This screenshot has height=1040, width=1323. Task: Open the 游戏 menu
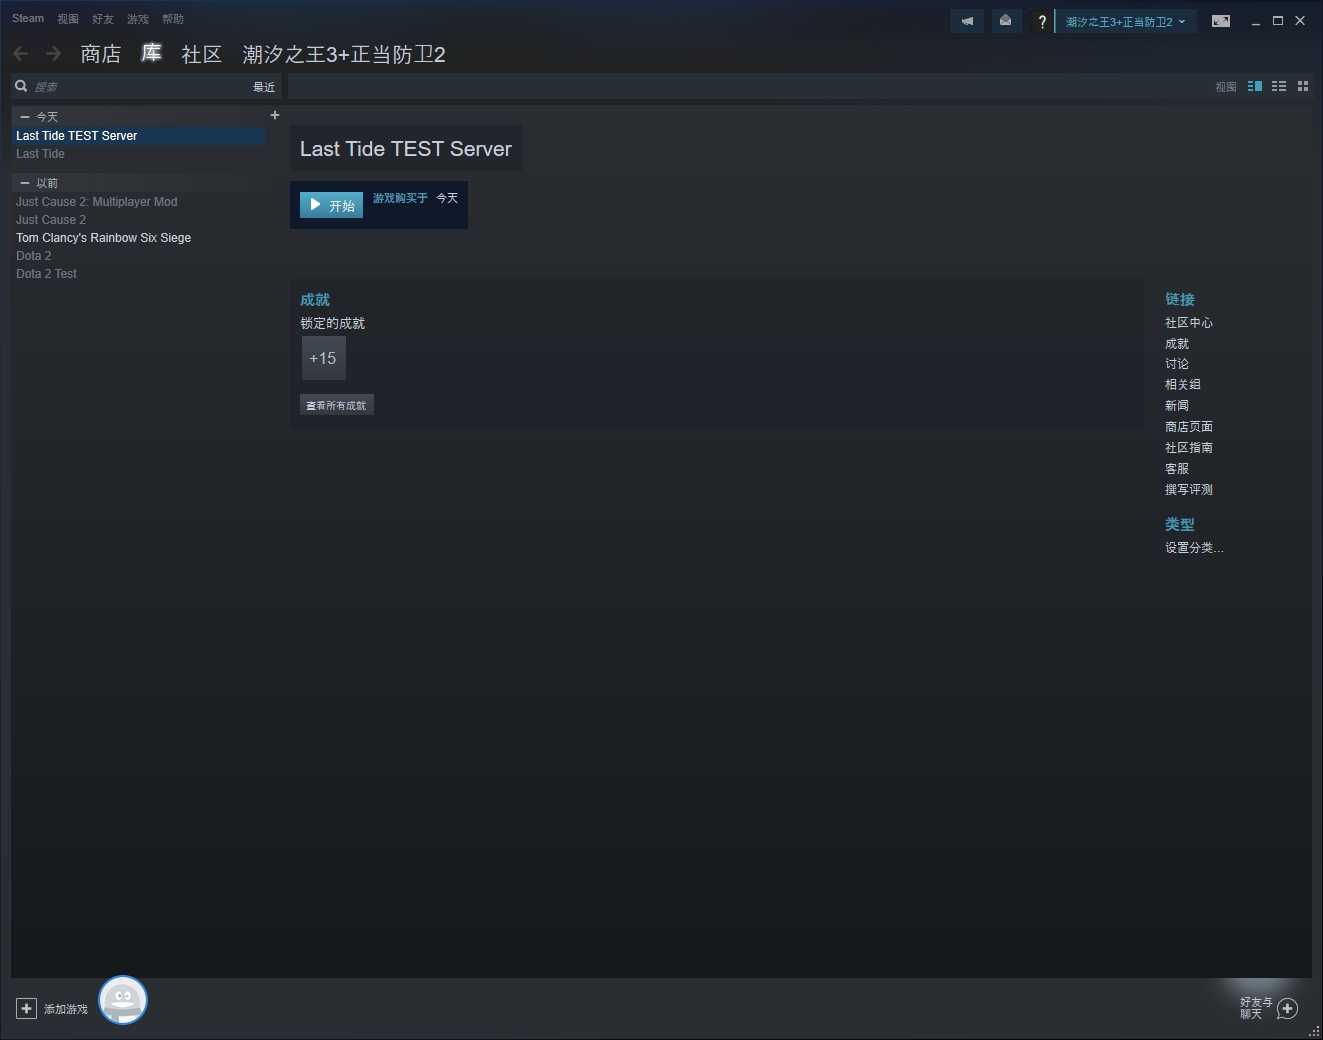click(138, 19)
